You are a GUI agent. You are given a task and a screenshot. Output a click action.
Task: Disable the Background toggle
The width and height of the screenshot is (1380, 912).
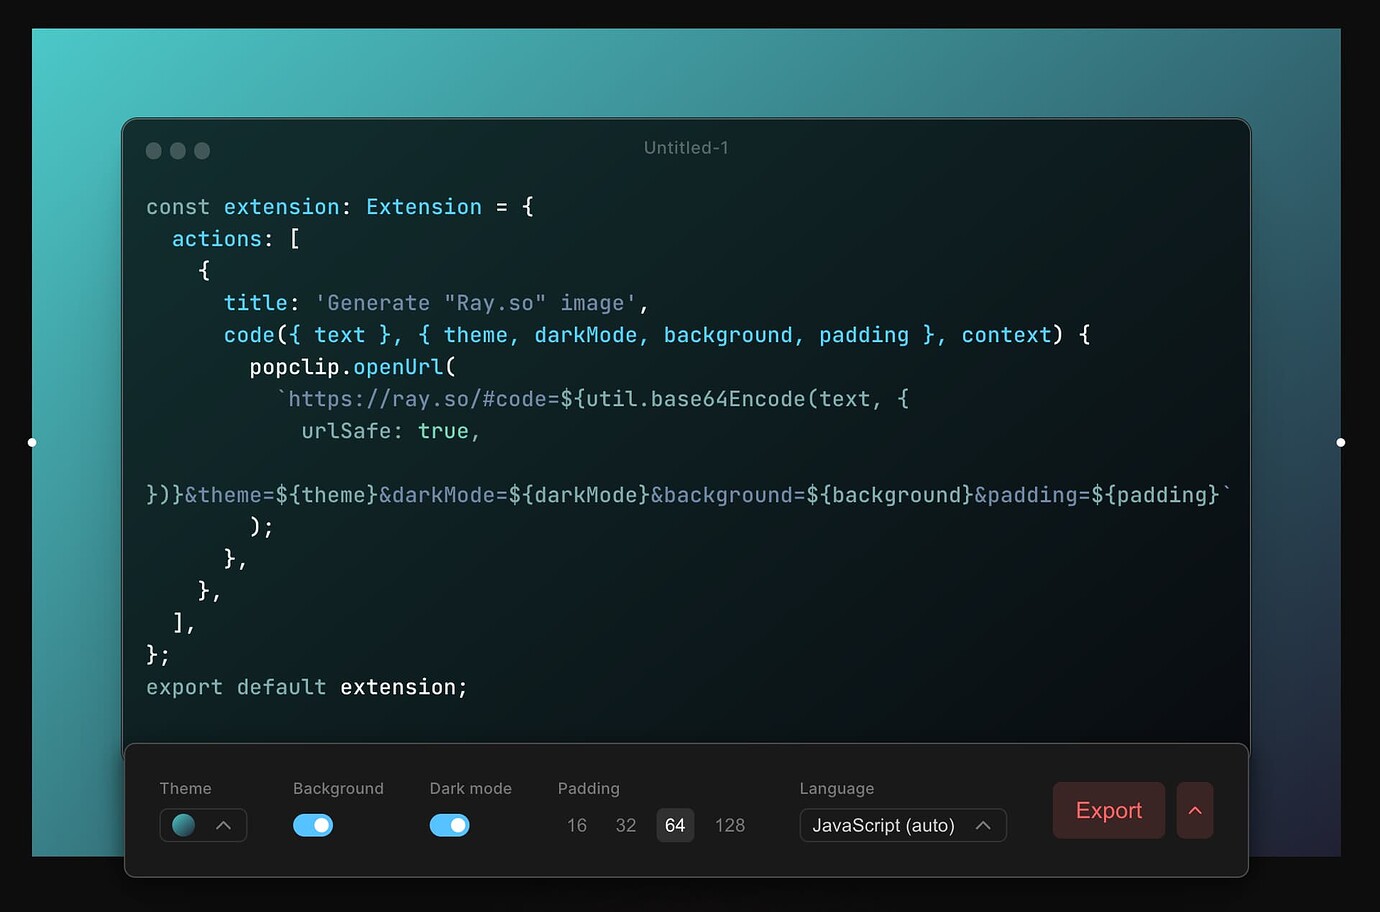tap(313, 825)
